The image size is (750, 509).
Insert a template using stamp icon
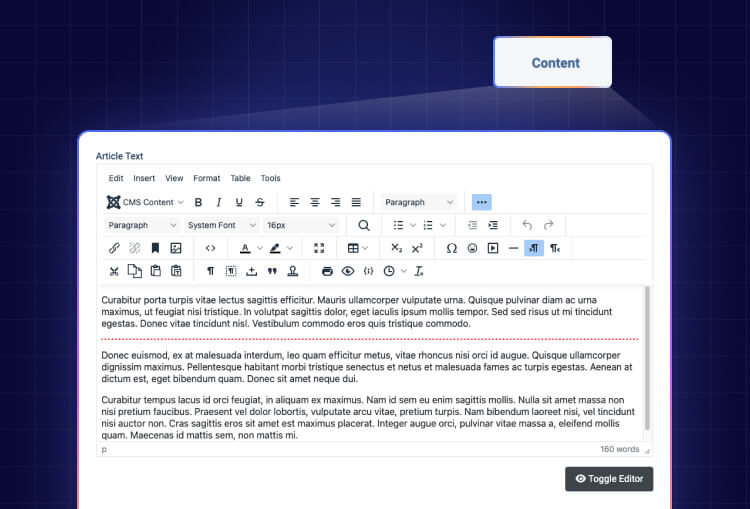click(293, 271)
